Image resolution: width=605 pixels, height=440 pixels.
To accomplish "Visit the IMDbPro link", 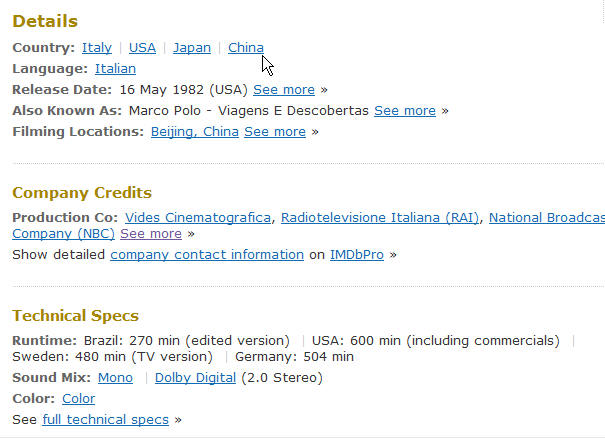I will point(357,255).
